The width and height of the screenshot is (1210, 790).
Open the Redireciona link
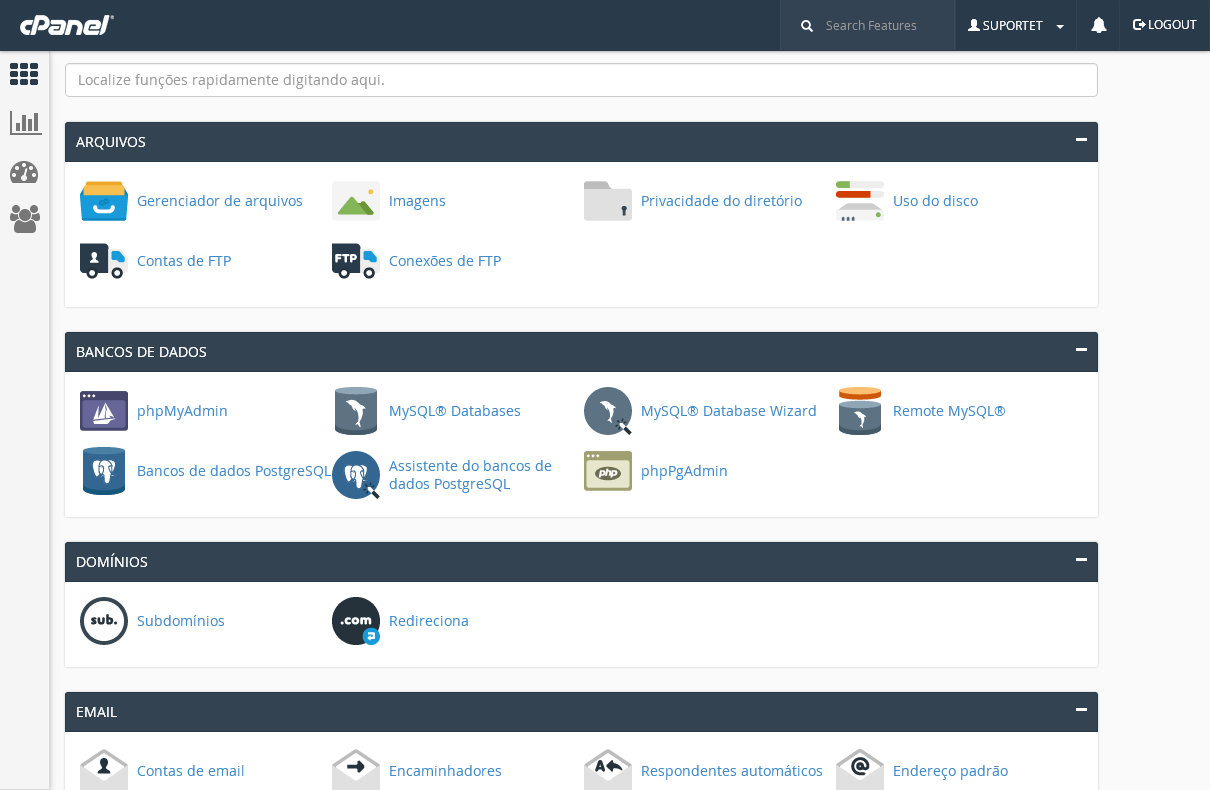(x=429, y=621)
